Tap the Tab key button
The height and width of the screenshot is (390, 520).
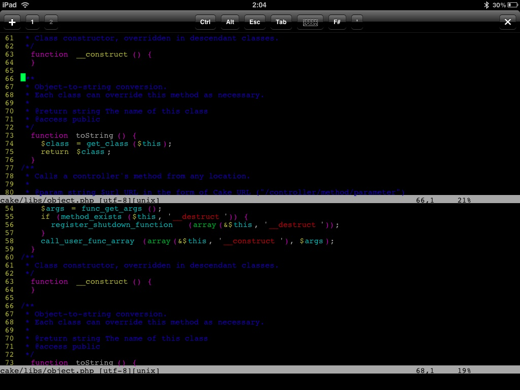(x=281, y=22)
